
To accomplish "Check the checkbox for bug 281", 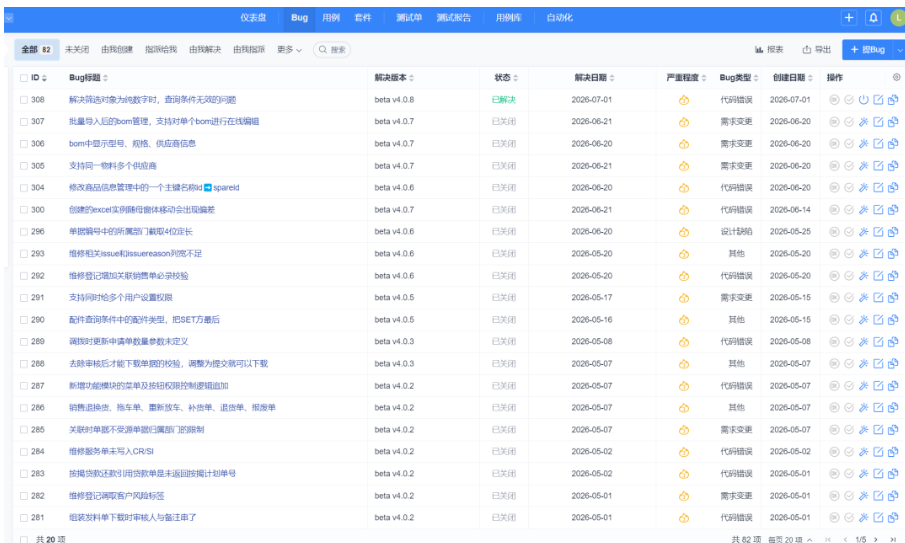I will 24,518.
